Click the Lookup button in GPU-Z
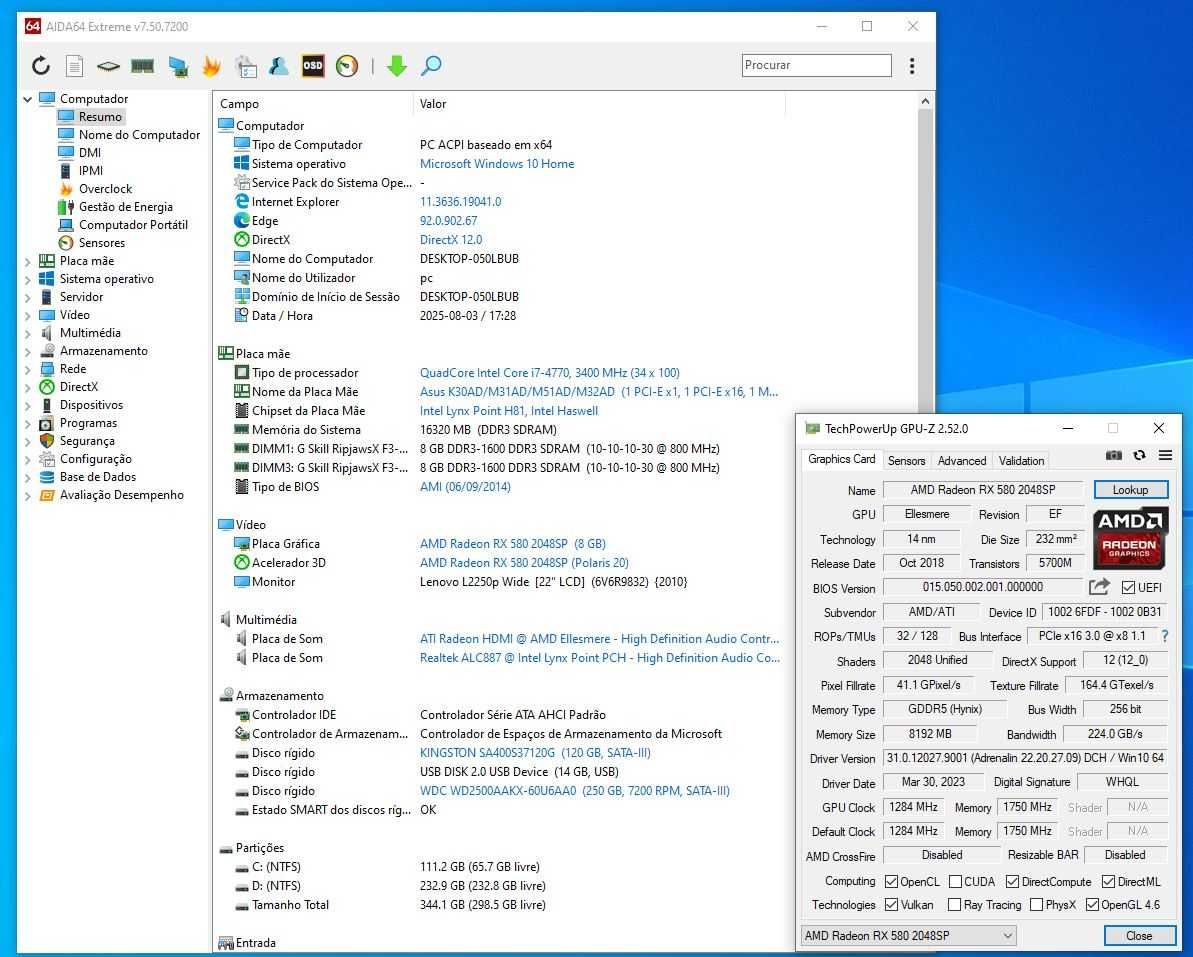This screenshot has height=957, width=1193. [1131, 490]
